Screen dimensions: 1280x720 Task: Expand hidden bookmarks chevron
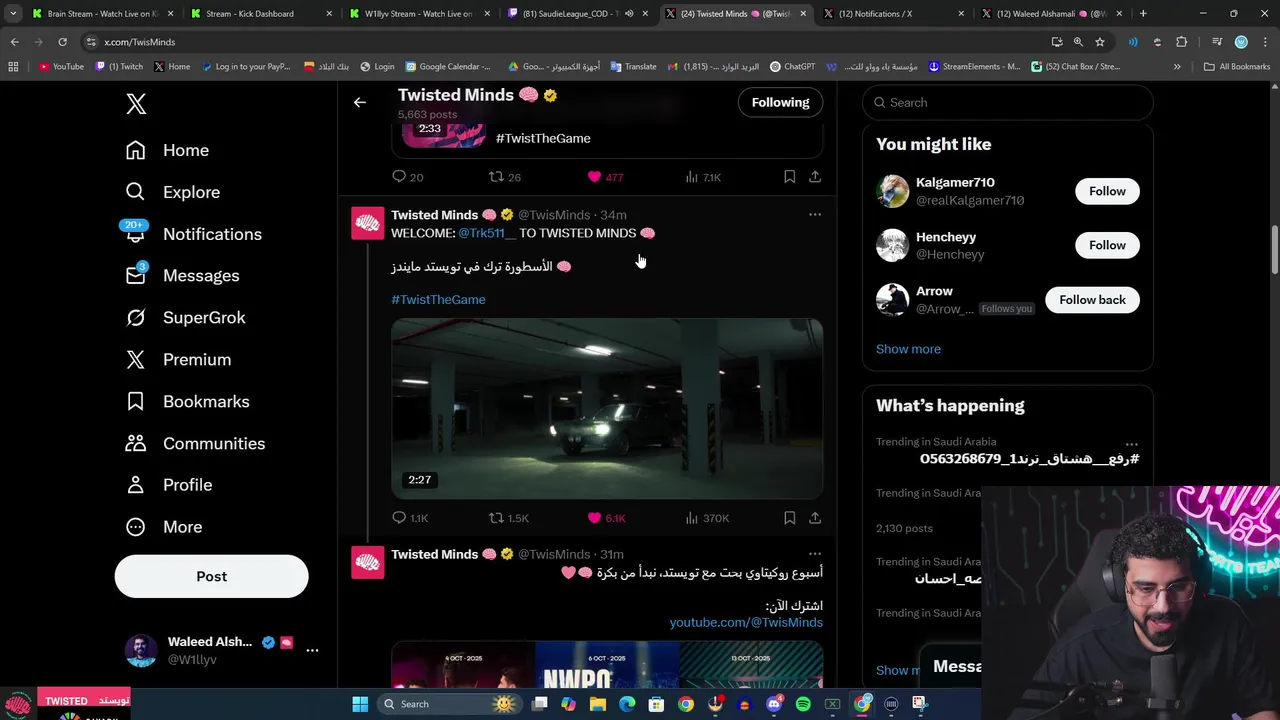[x=1177, y=67]
